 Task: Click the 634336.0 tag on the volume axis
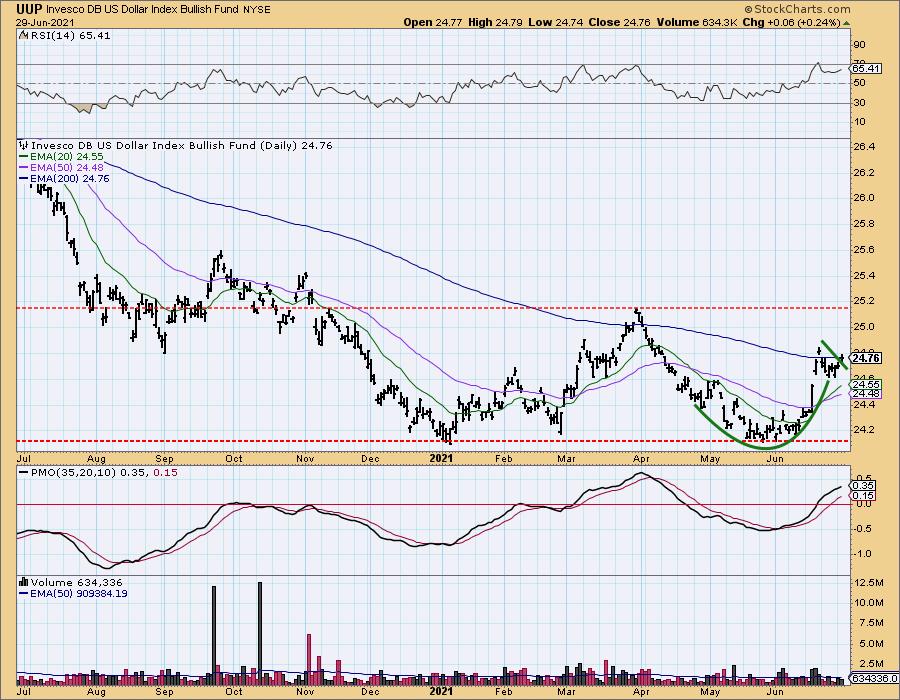tap(874, 679)
